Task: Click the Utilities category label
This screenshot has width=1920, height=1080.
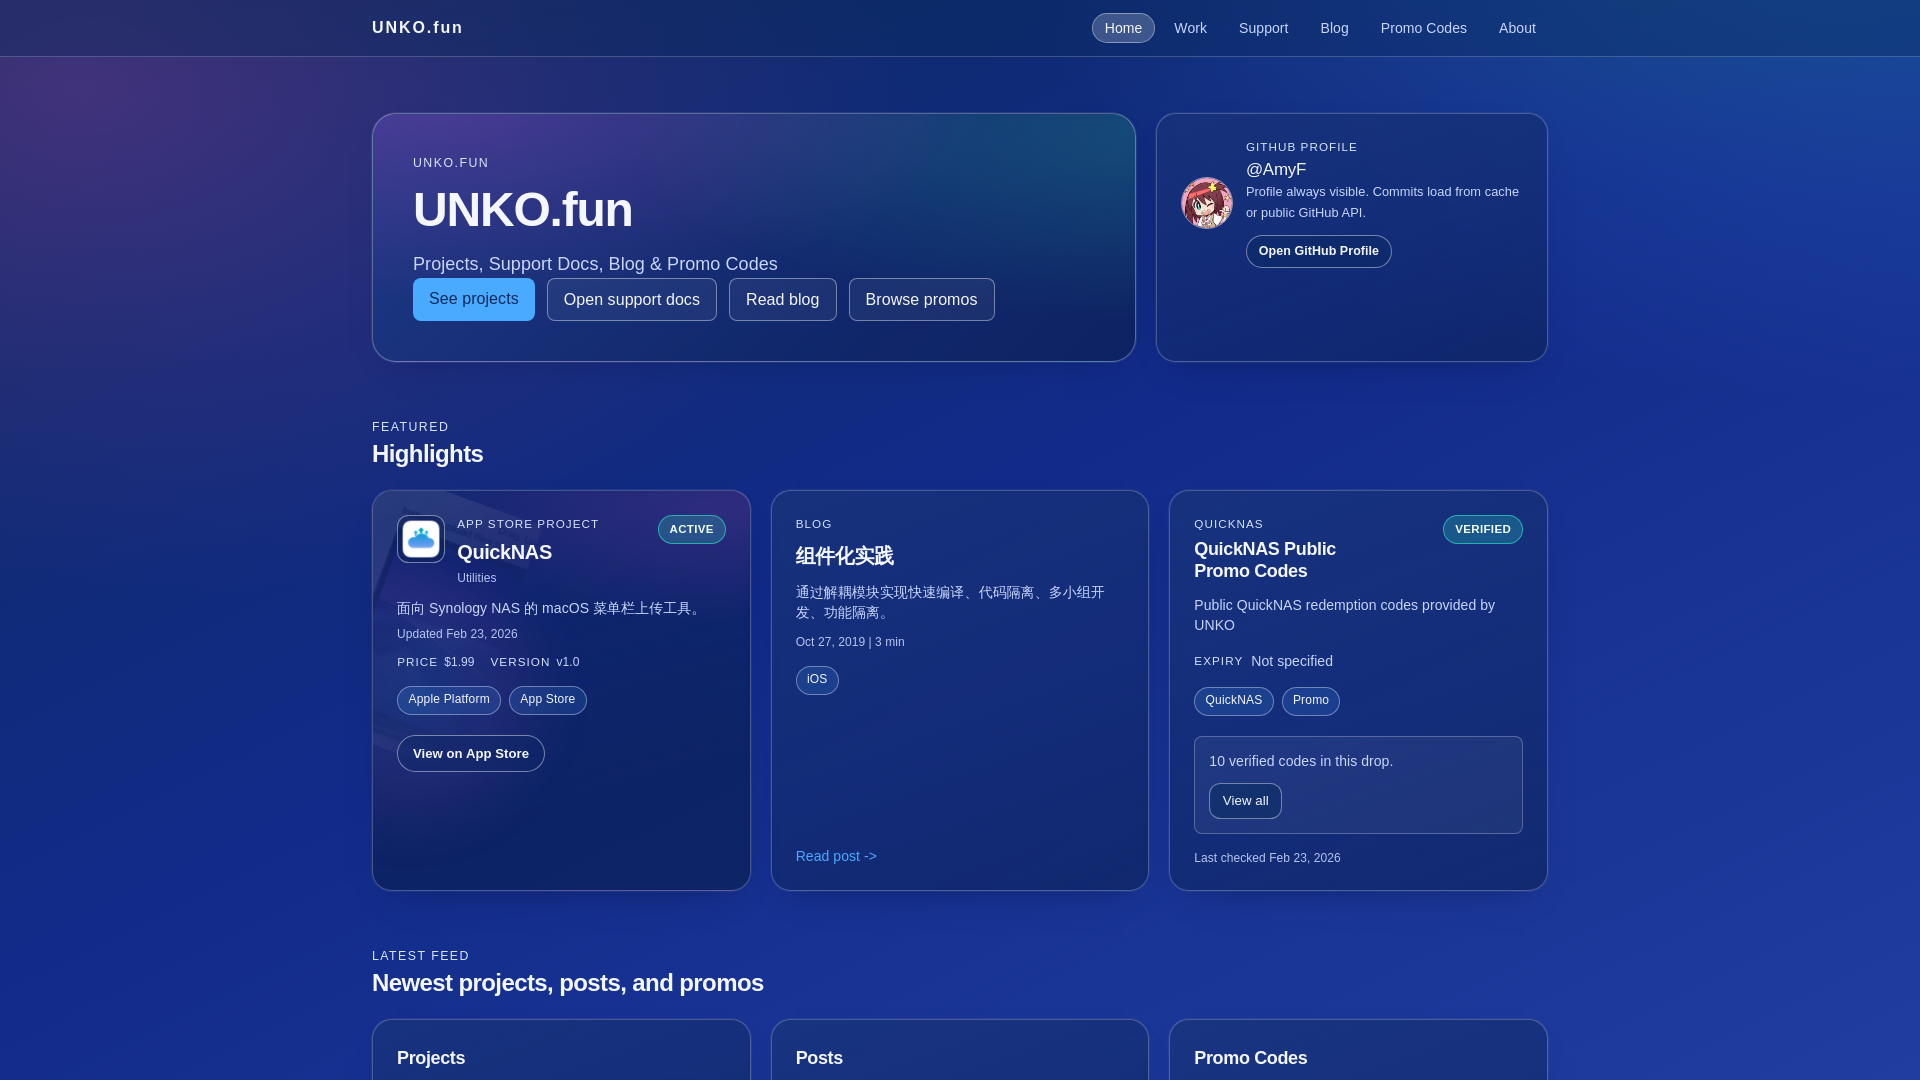Action: [x=477, y=578]
